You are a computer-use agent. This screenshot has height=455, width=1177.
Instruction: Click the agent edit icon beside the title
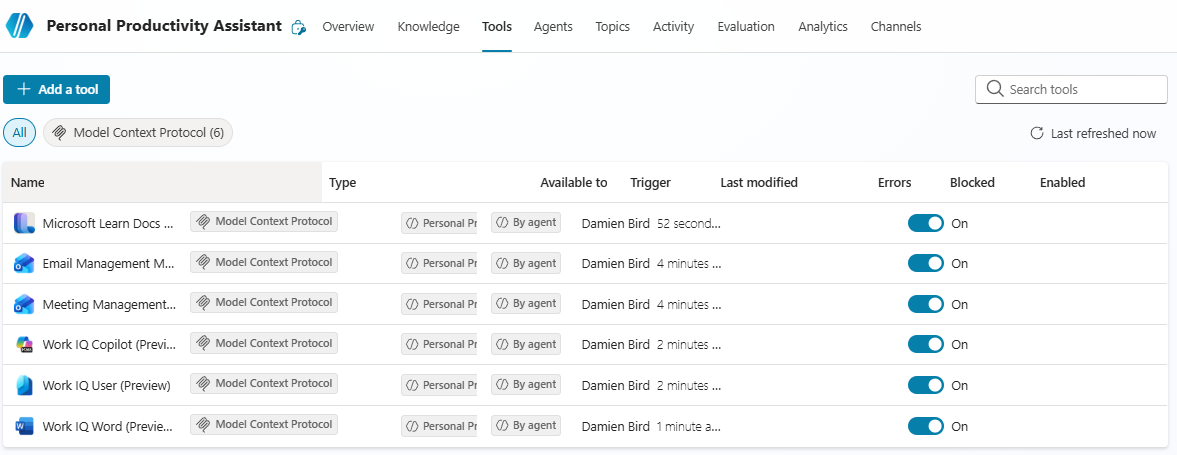(299, 28)
